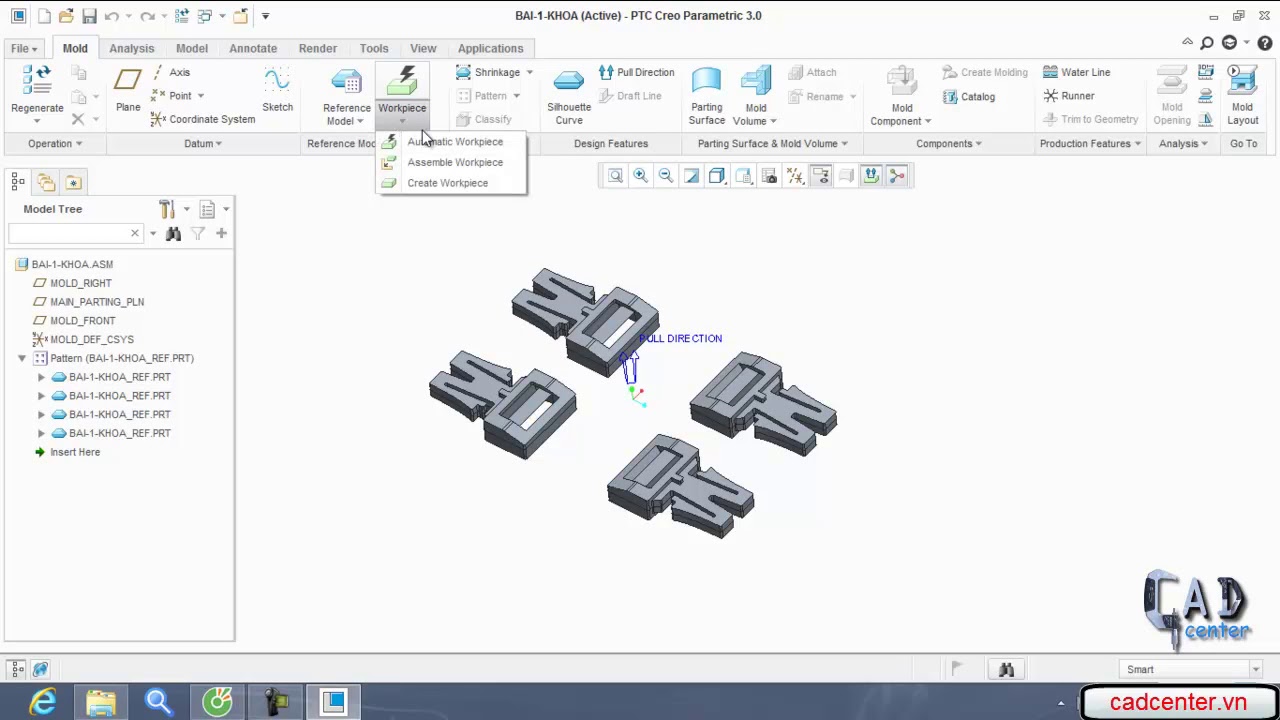Click the binoculars search icon in Model Tree
Image resolution: width=1280 pixels, height=720 pixels.
(173, 234)
